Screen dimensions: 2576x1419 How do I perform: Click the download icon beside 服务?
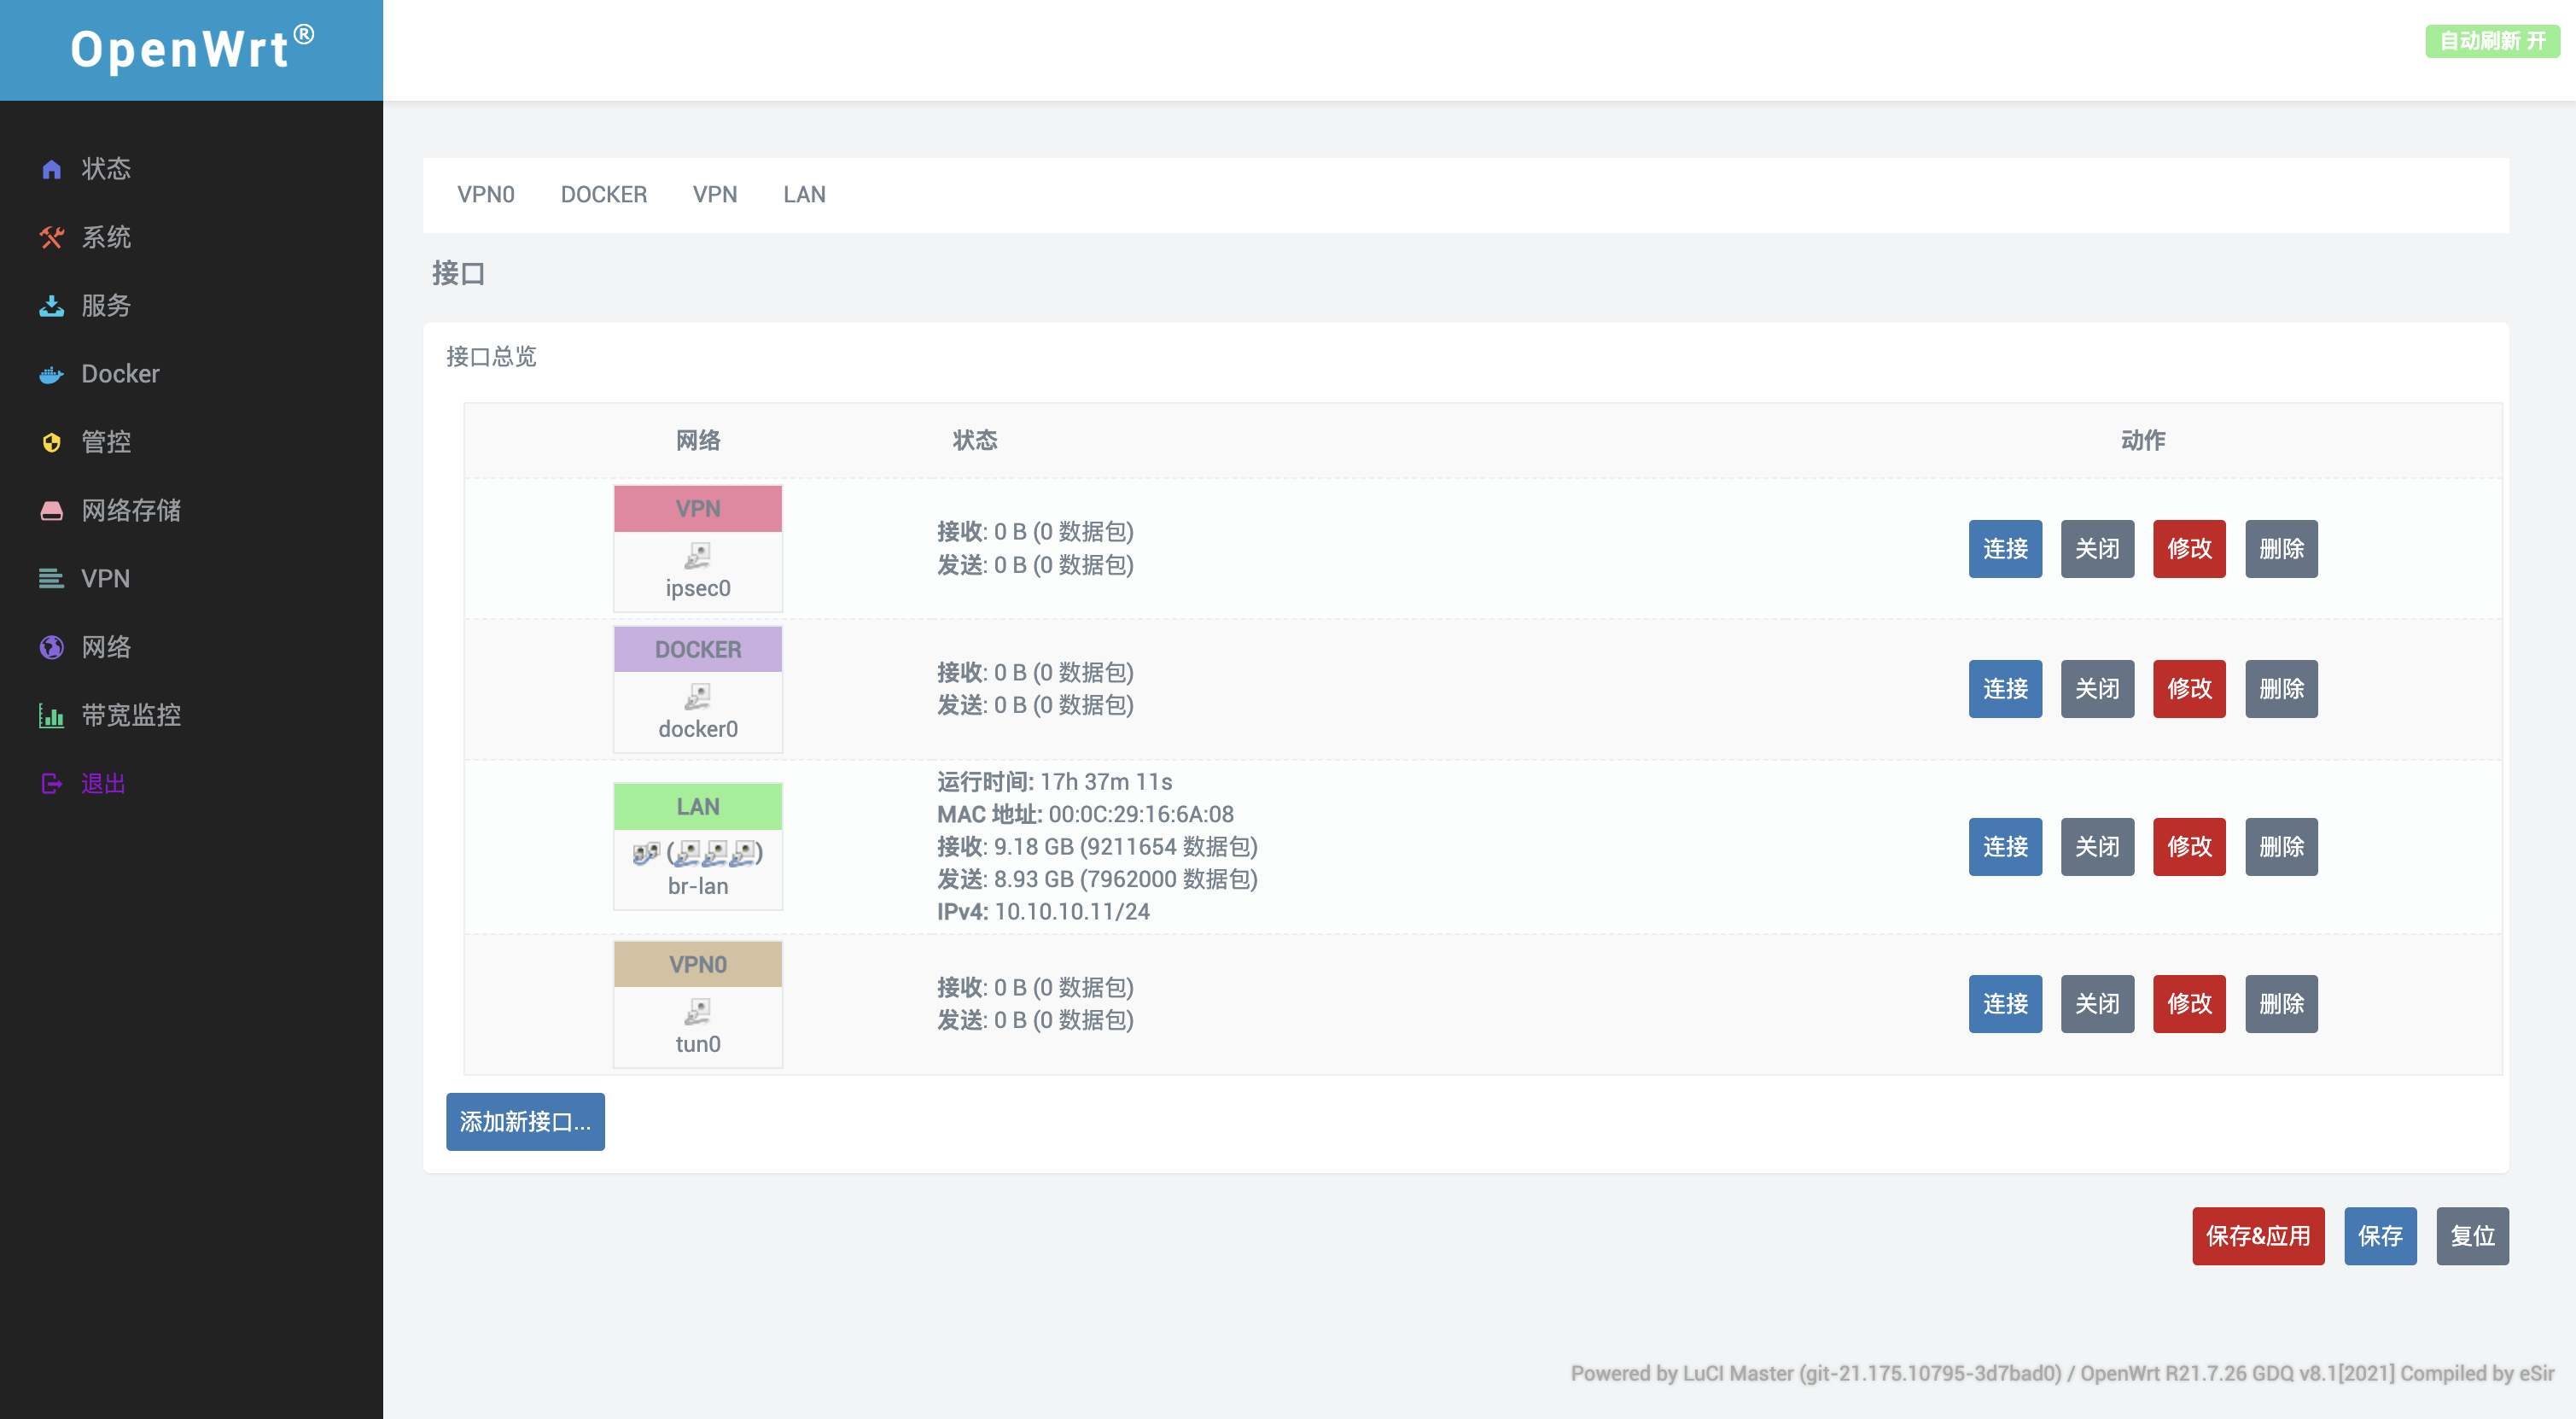(52, 306)
